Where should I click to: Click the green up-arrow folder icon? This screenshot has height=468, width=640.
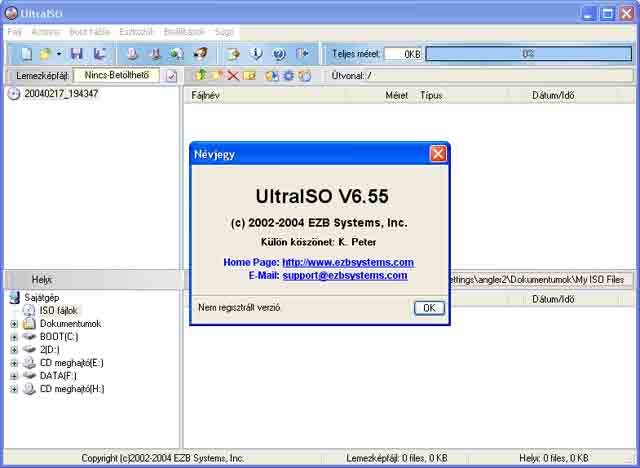point(200,75)
